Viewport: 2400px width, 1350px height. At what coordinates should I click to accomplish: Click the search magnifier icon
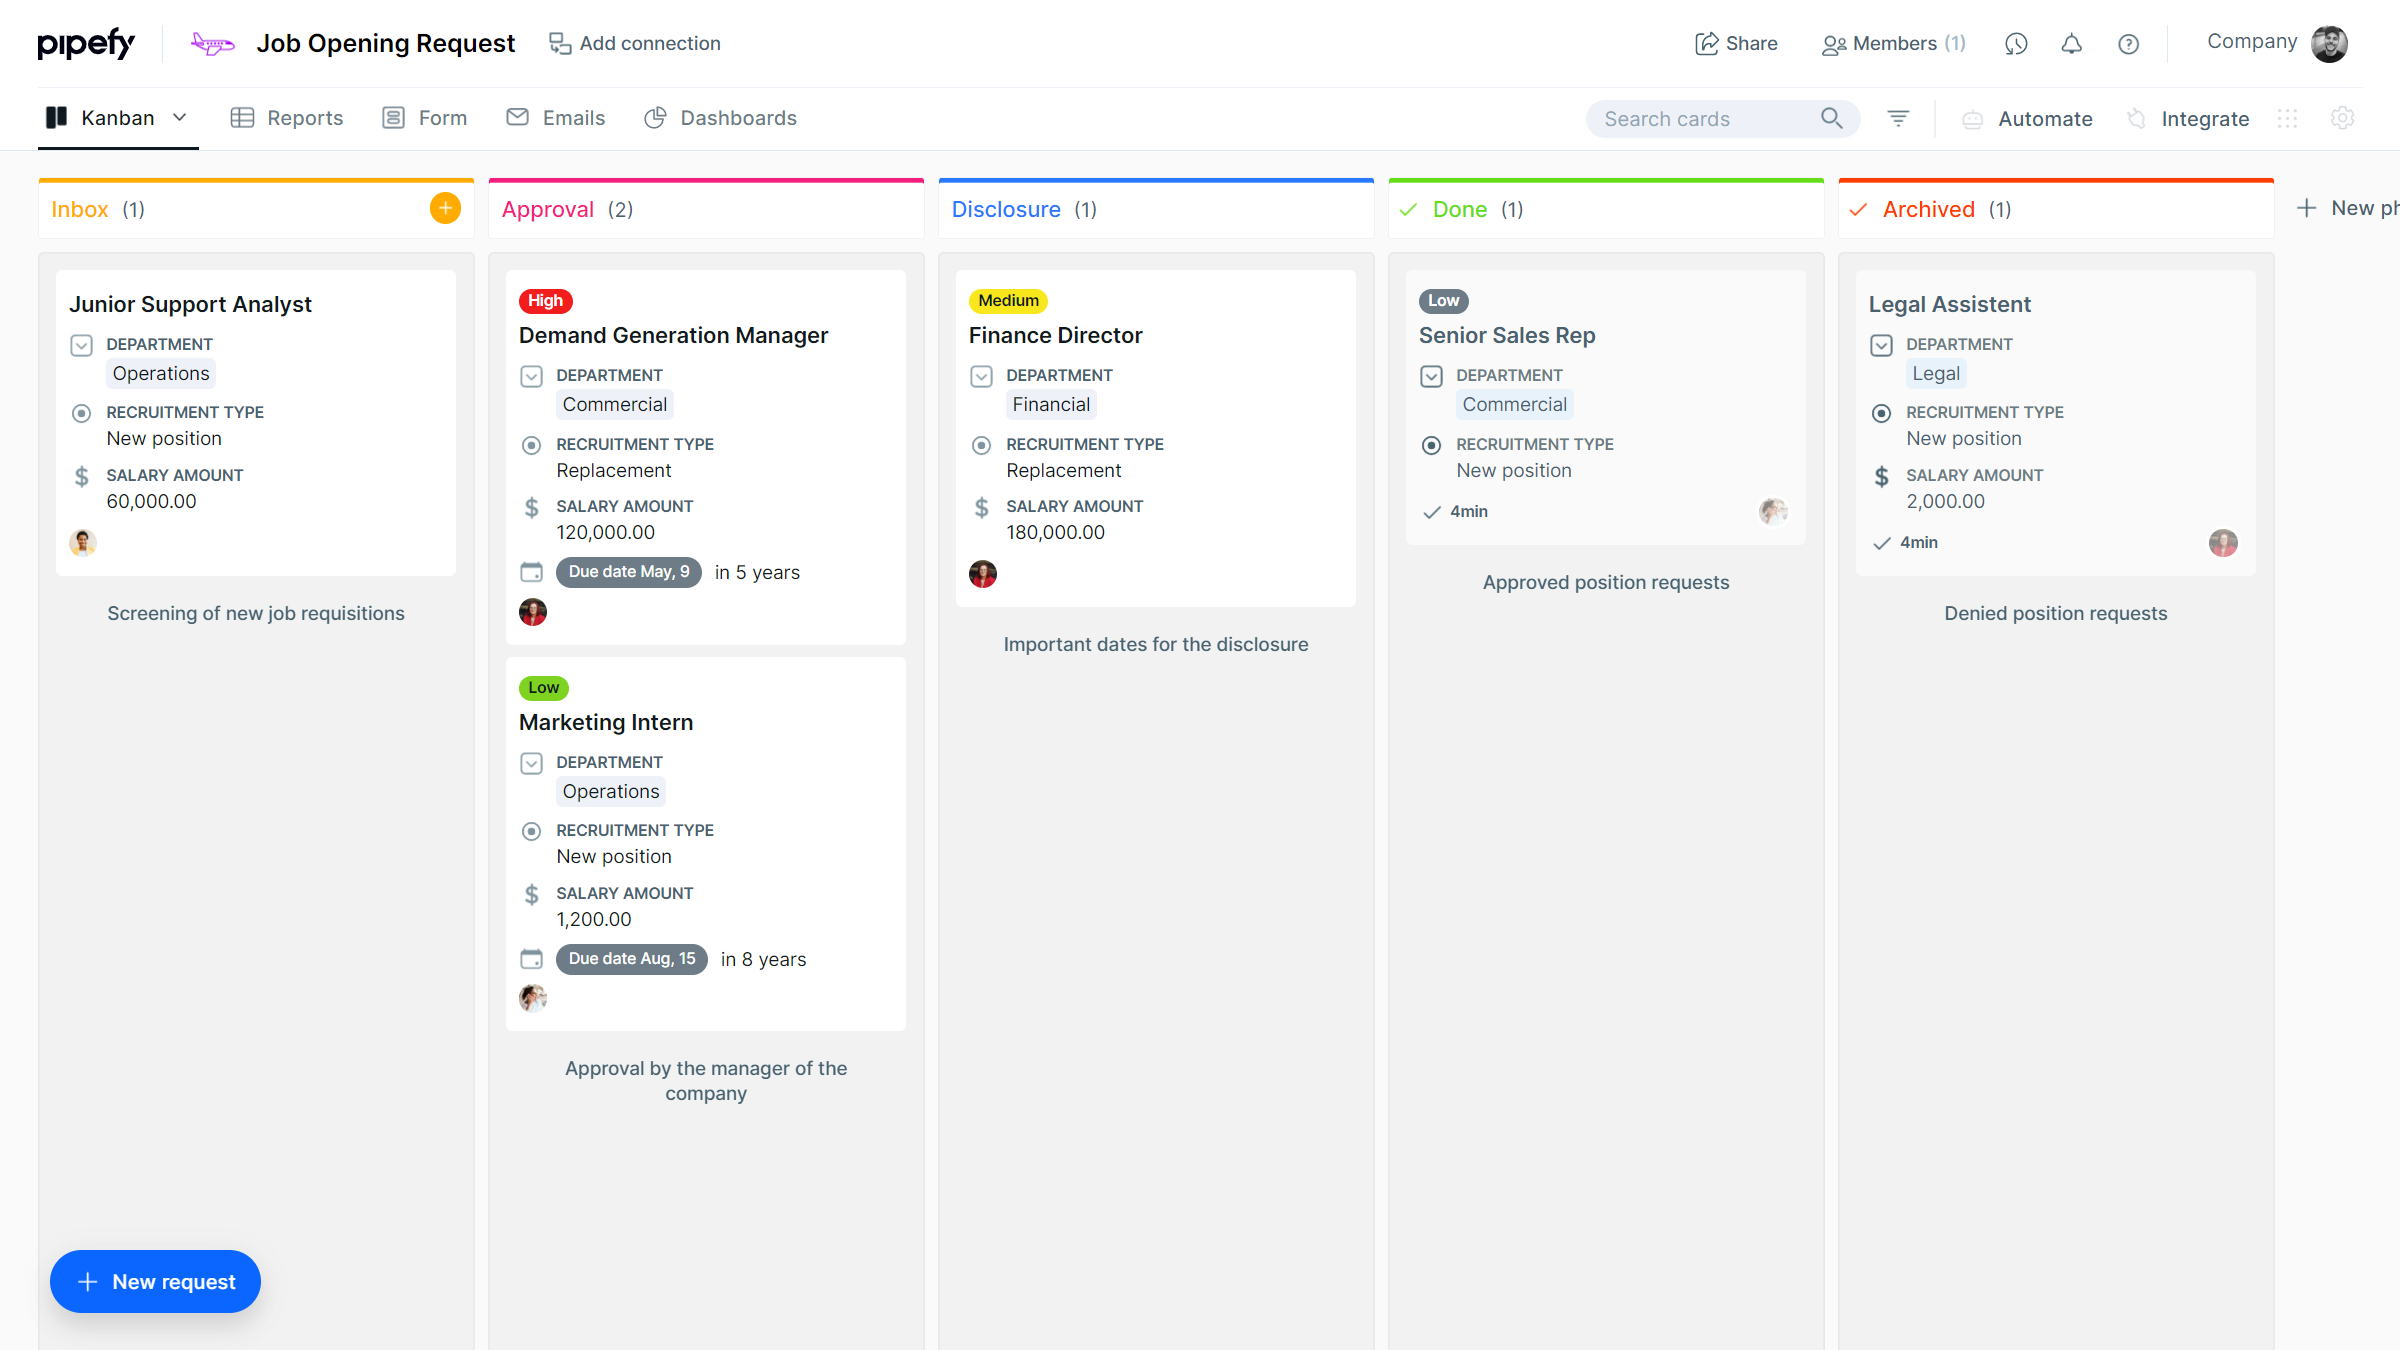1831,118
